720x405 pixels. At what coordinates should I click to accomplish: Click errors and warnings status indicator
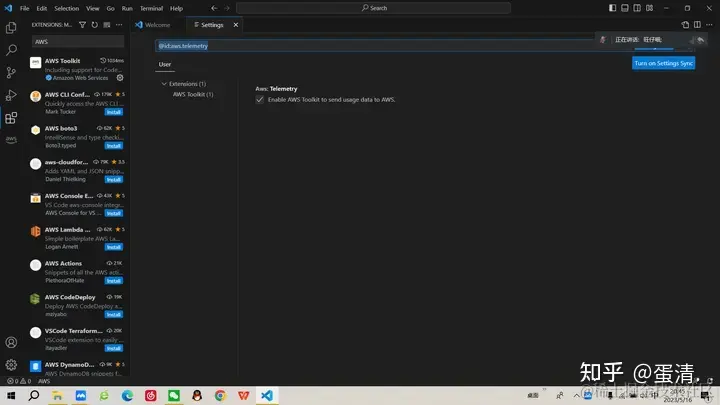click(19, 381)
